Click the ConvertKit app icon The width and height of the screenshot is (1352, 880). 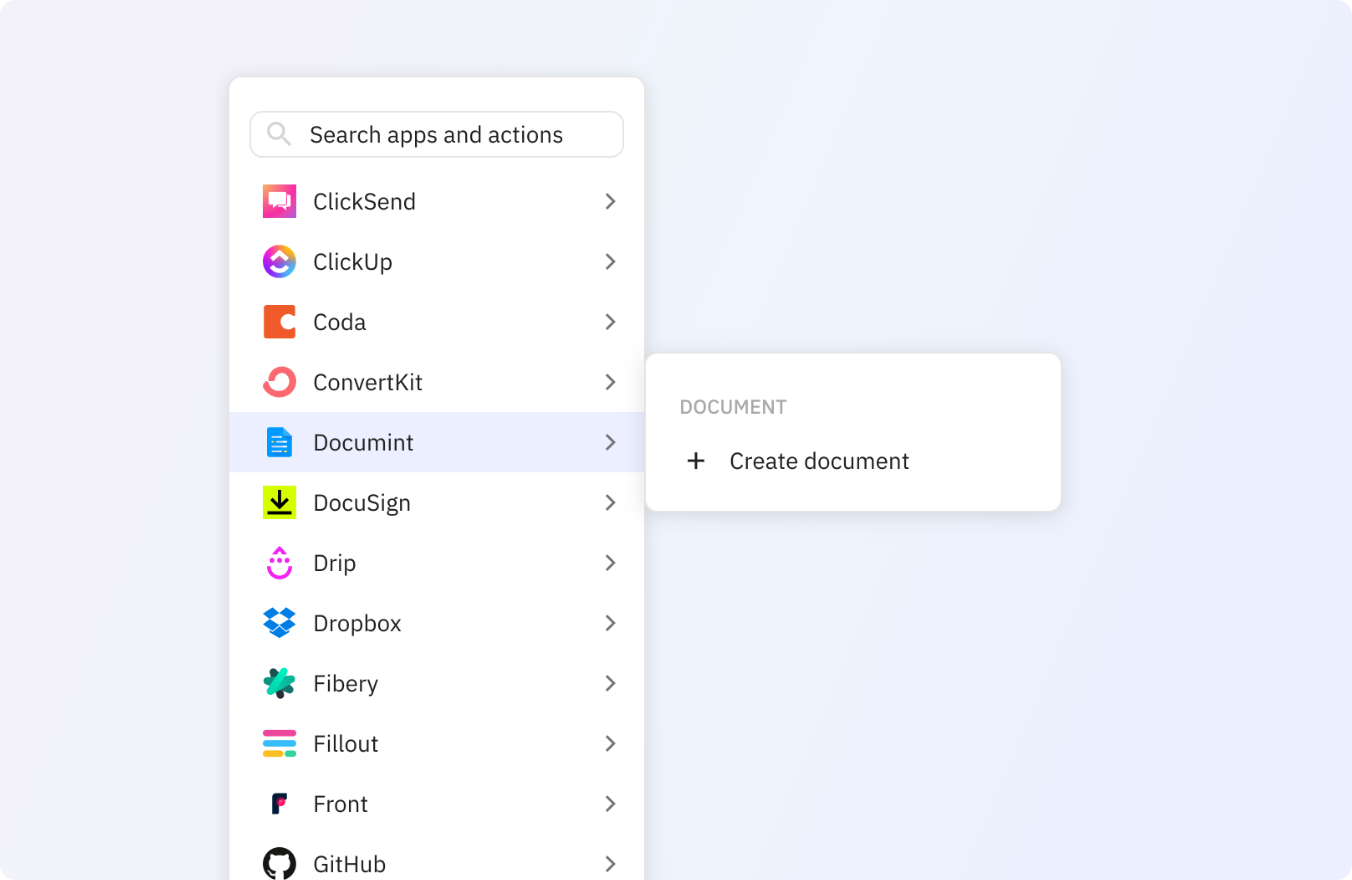click(279, 382)
